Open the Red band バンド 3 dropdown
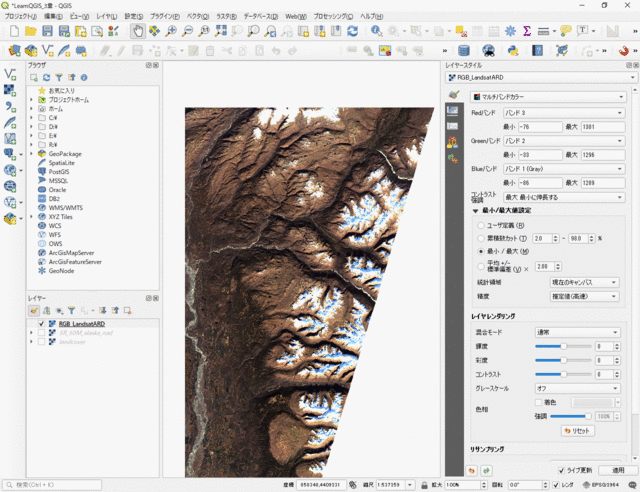The width and height of the screenshot is (640, 492). [564, 113]
